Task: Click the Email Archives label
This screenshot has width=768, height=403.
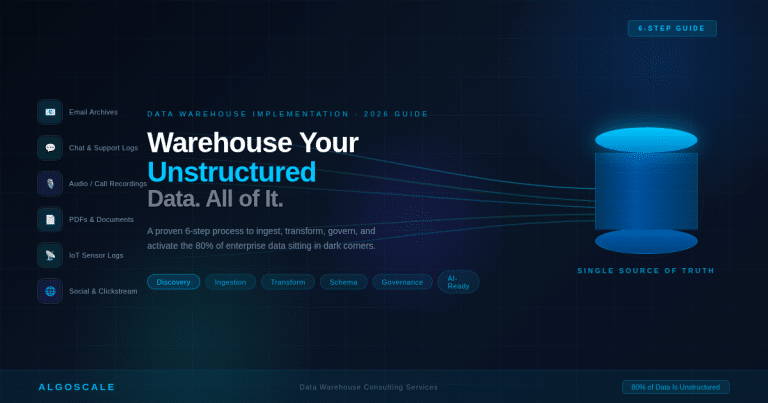Action: (93, 112)
